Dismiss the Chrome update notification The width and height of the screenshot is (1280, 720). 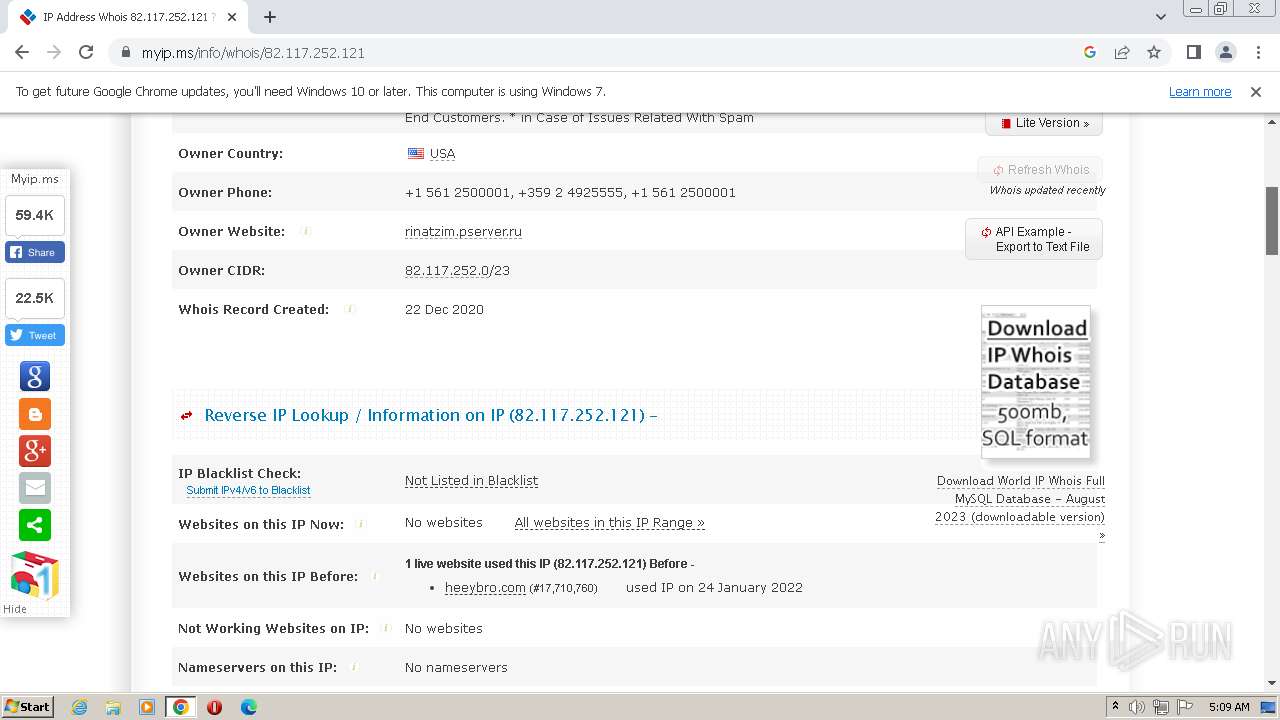click(x=1256, y=91)
